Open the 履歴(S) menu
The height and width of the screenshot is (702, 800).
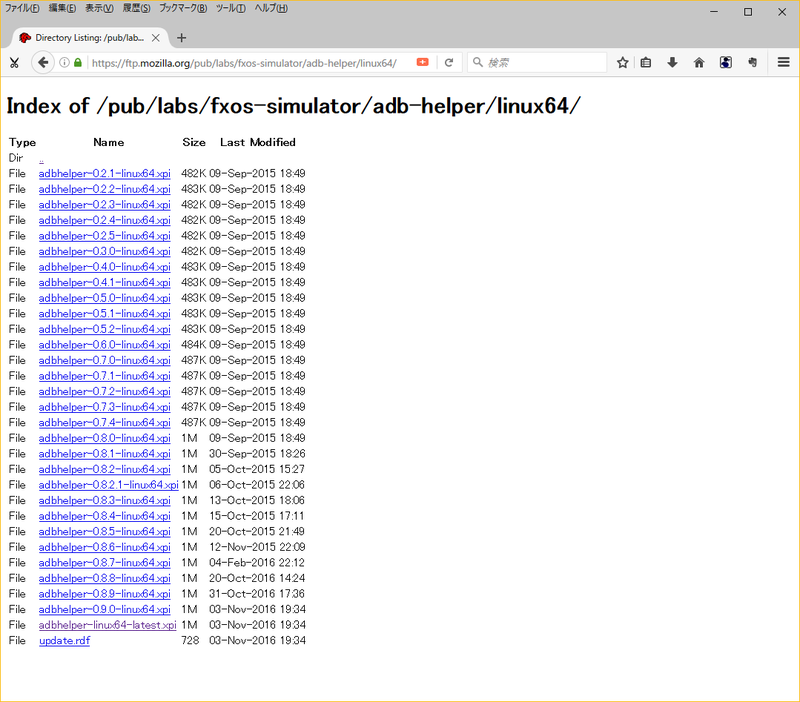tap(136, 8)
